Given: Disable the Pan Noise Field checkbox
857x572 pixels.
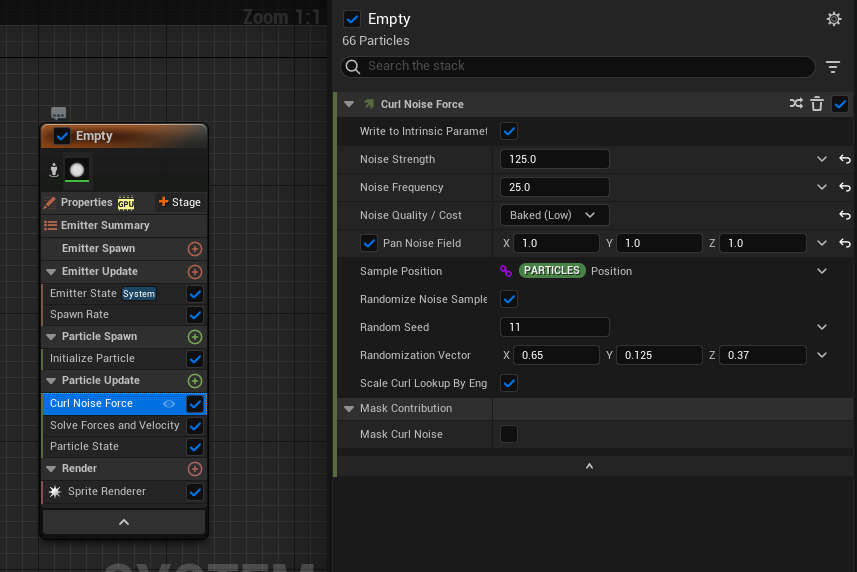Looking at the screenshot, I should [x=369, y=243].
